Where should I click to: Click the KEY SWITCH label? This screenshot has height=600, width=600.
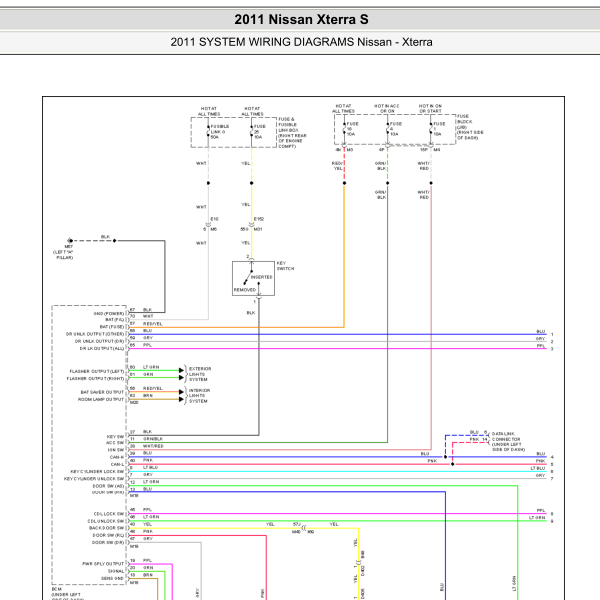point(285,266)
